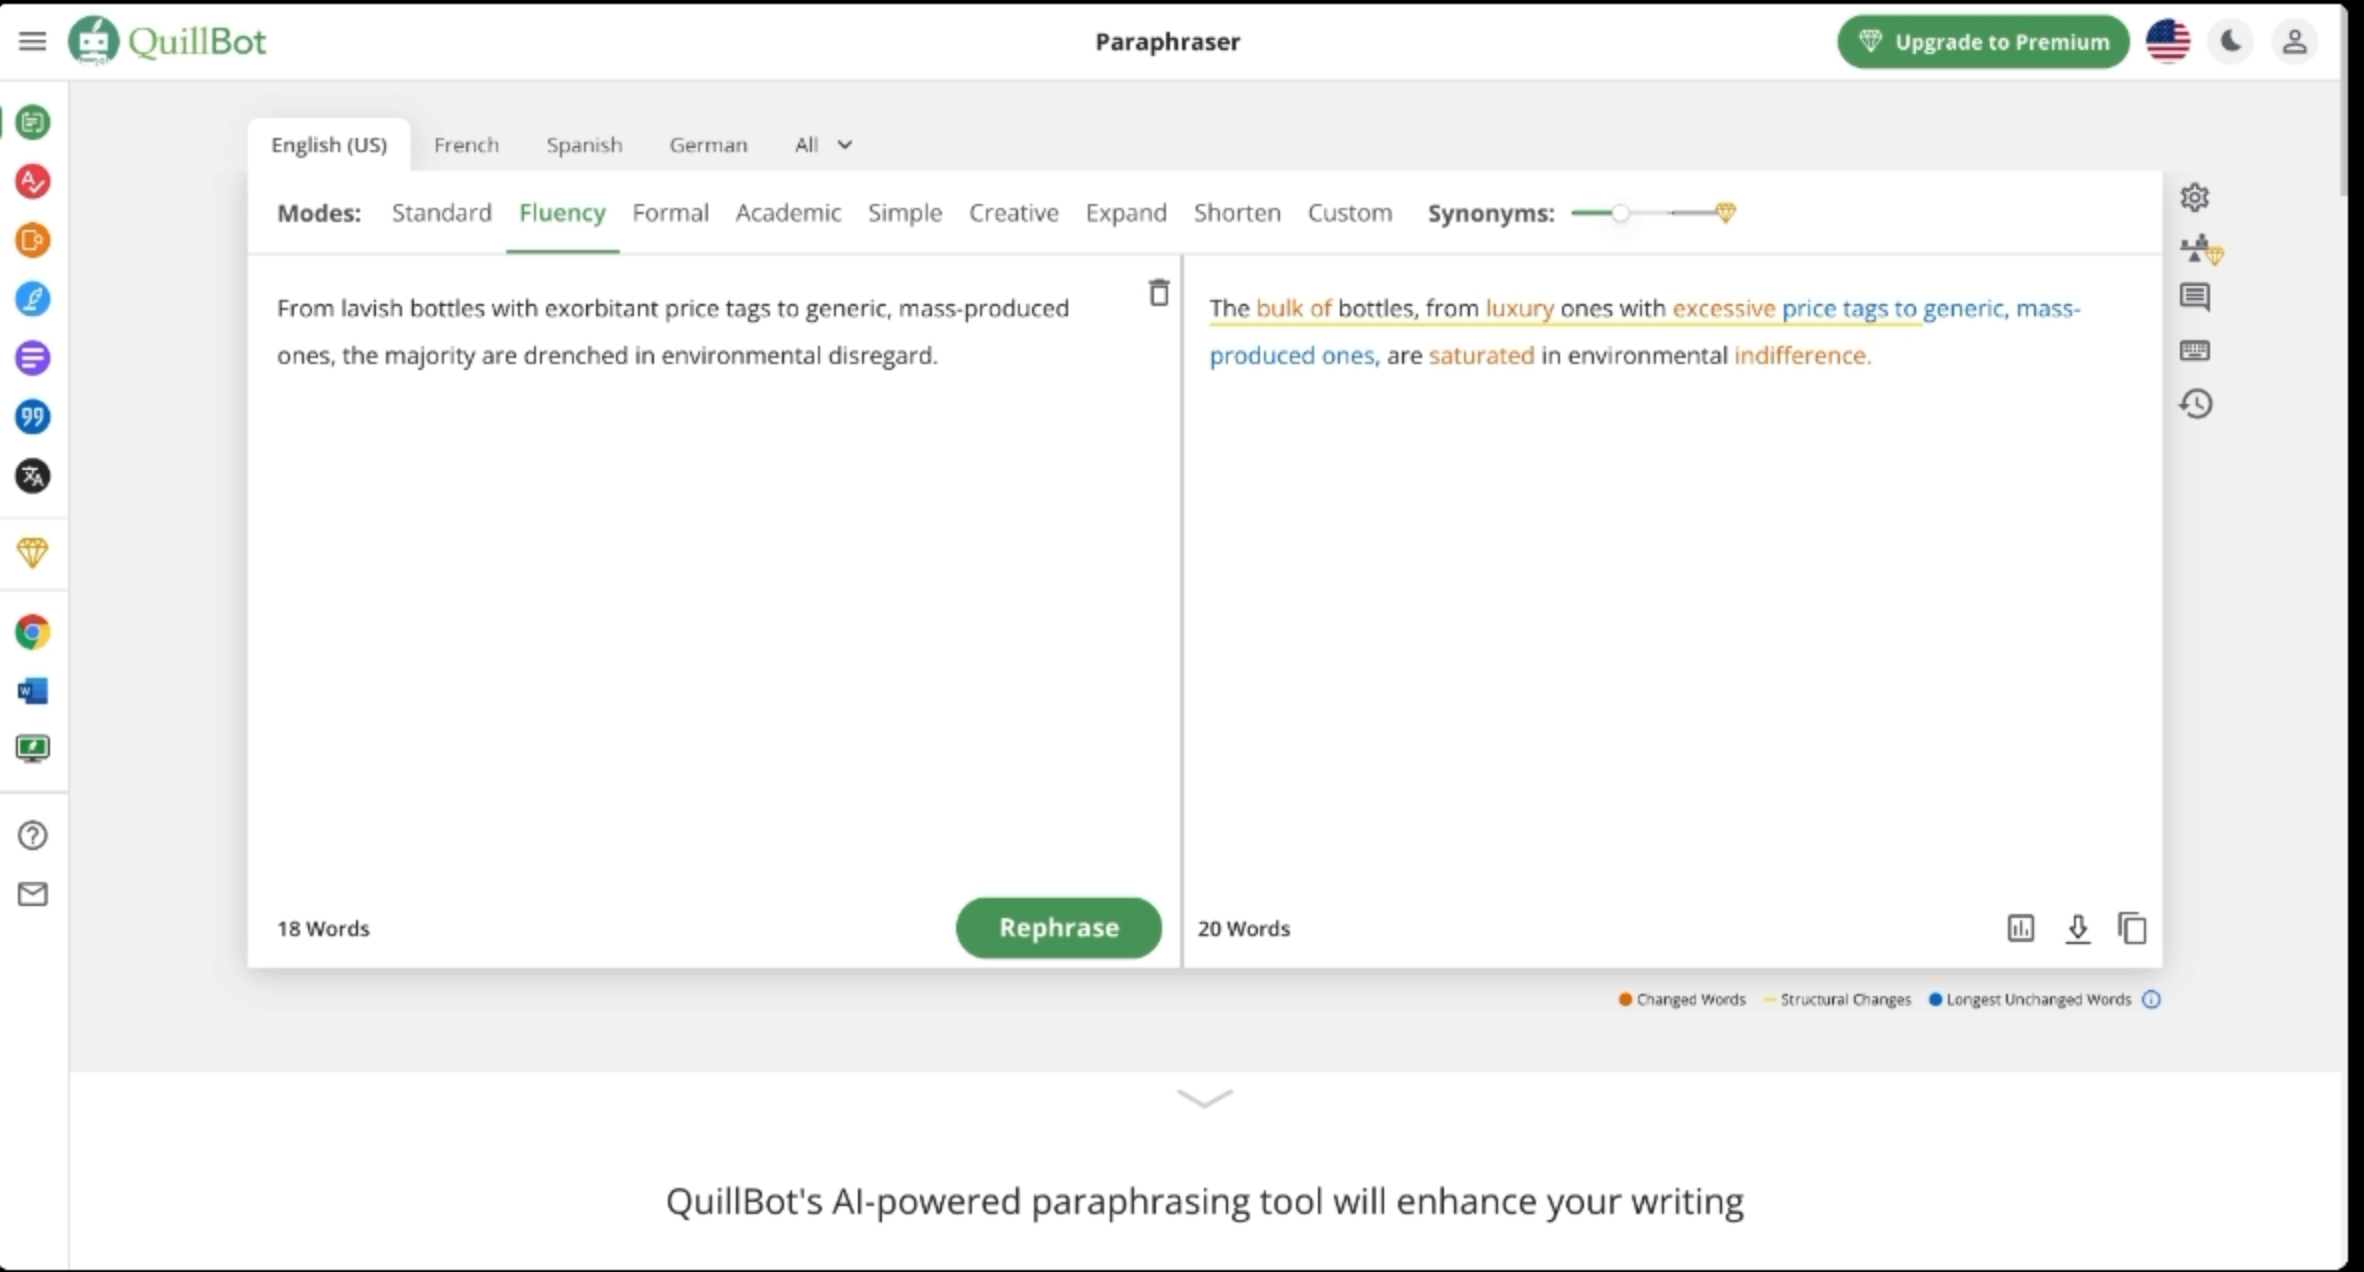Open the Translator sidebar icon
Viewport: 2364px width, 1272px height.
[x=32, y=476]
